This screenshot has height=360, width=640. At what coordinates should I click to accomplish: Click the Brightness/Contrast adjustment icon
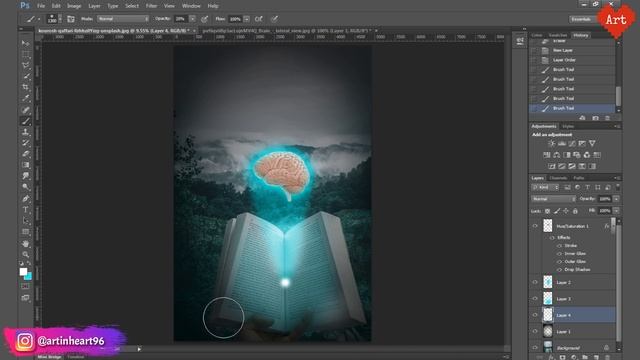(551, 143)
